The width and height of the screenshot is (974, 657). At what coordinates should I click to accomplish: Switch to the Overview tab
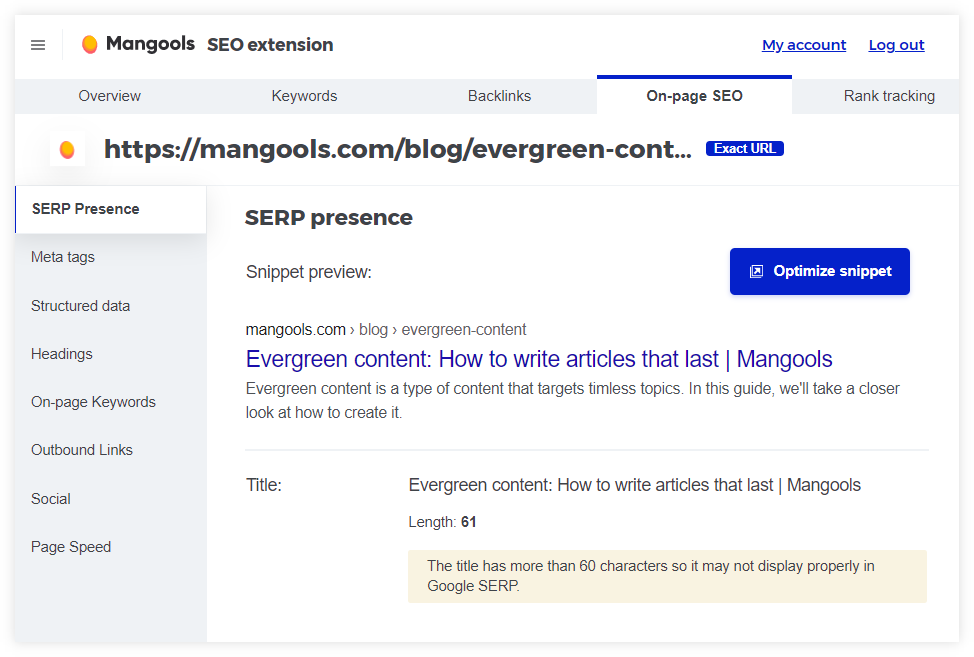[x=109, y=96]
